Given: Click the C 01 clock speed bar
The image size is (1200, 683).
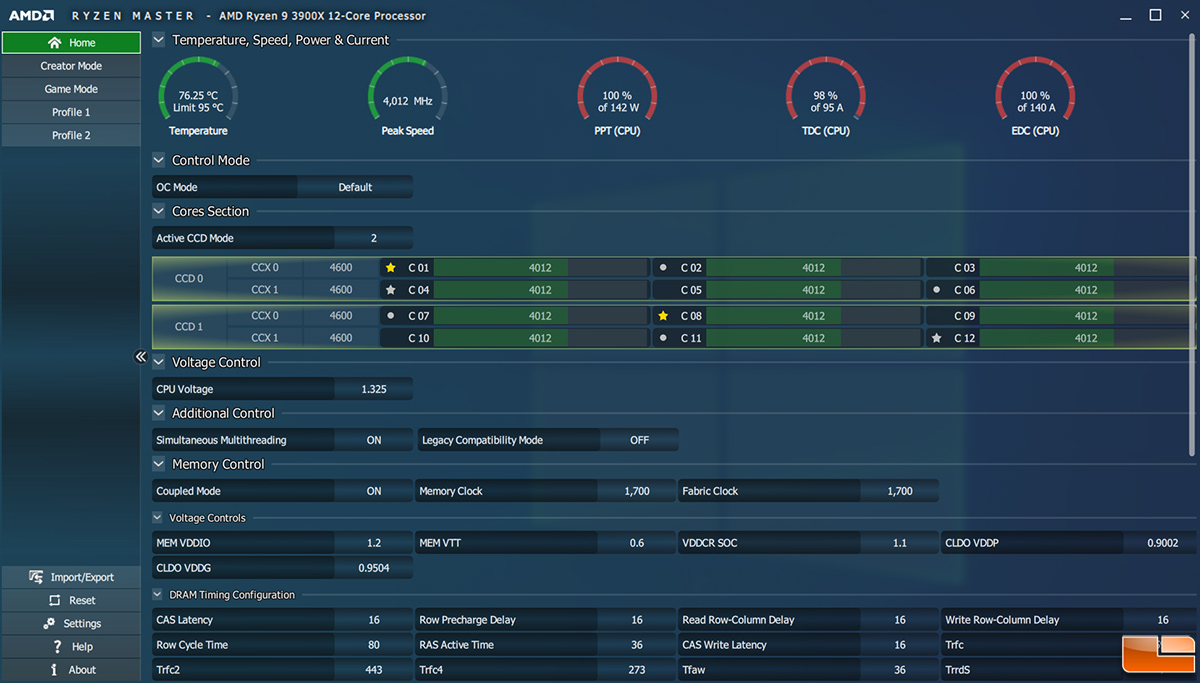Looking at the screenshot, I should (x=540, y=268).
